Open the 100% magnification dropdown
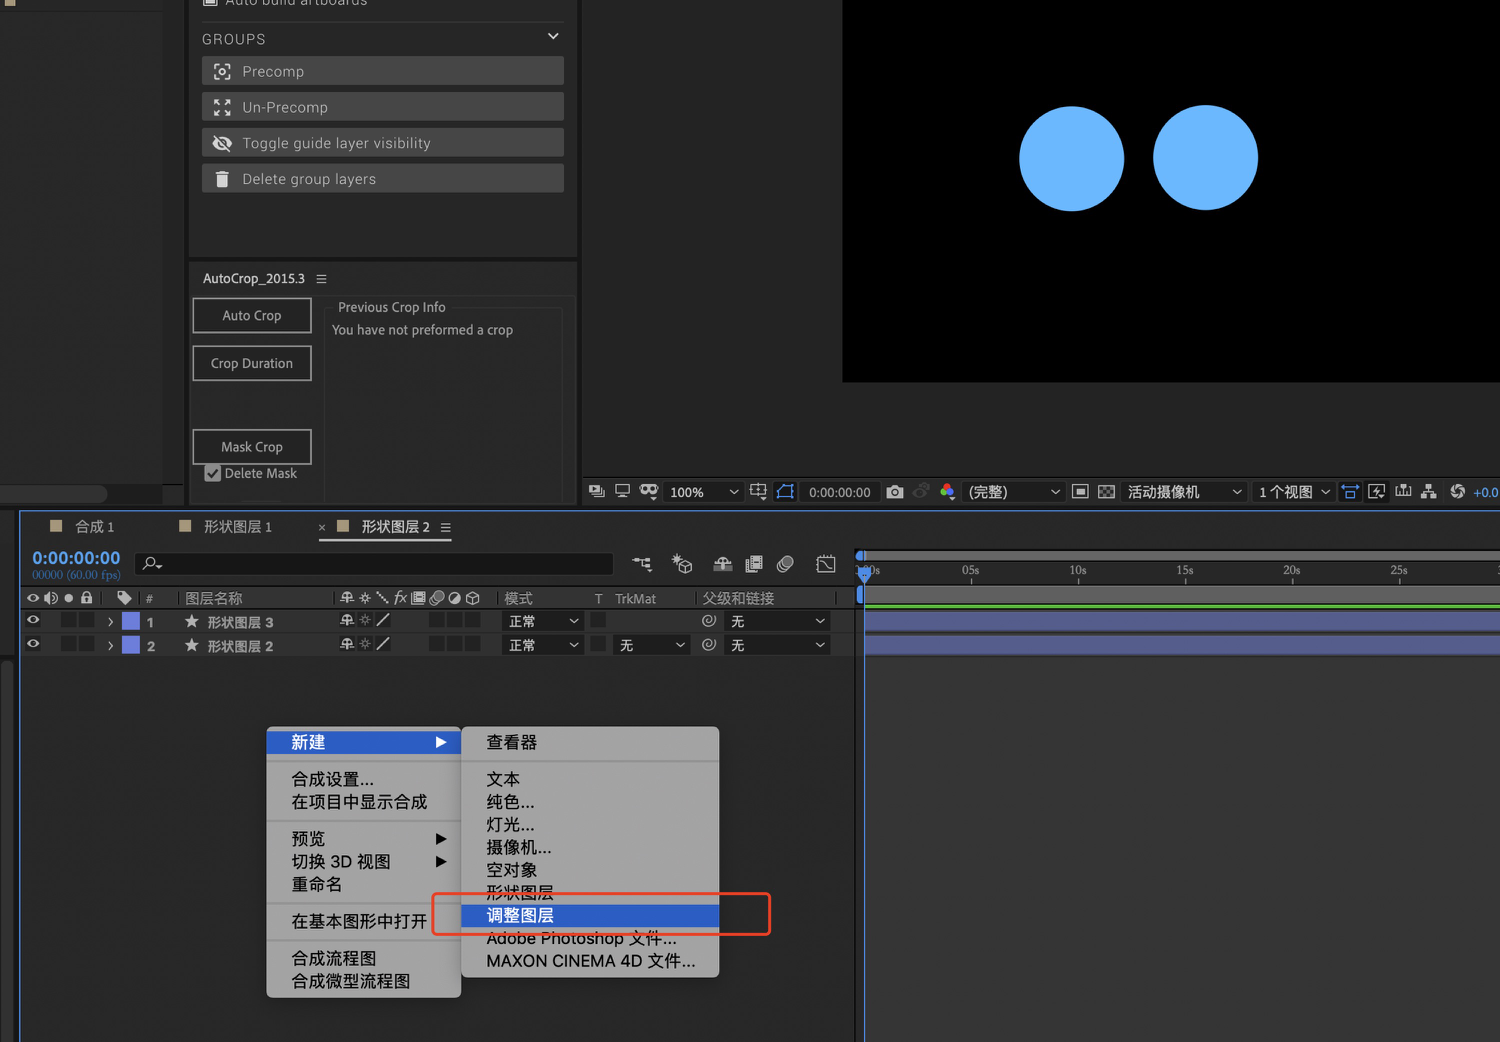 (704, 492)
